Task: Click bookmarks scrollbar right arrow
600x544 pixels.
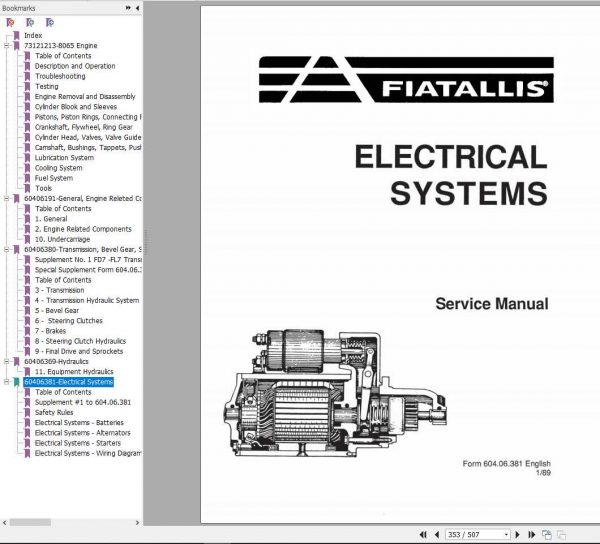Action: click(137, 523)
